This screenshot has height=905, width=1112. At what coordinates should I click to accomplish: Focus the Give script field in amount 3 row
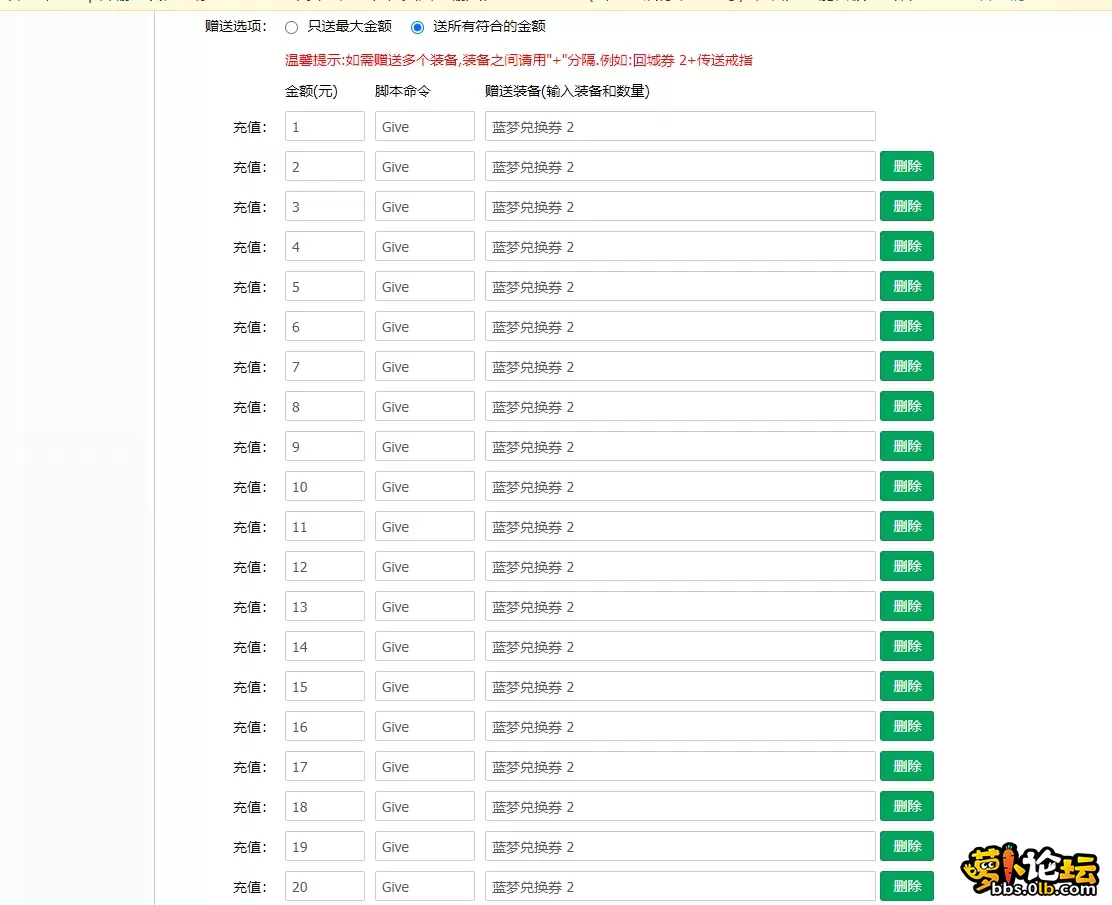tap(425, 206)
